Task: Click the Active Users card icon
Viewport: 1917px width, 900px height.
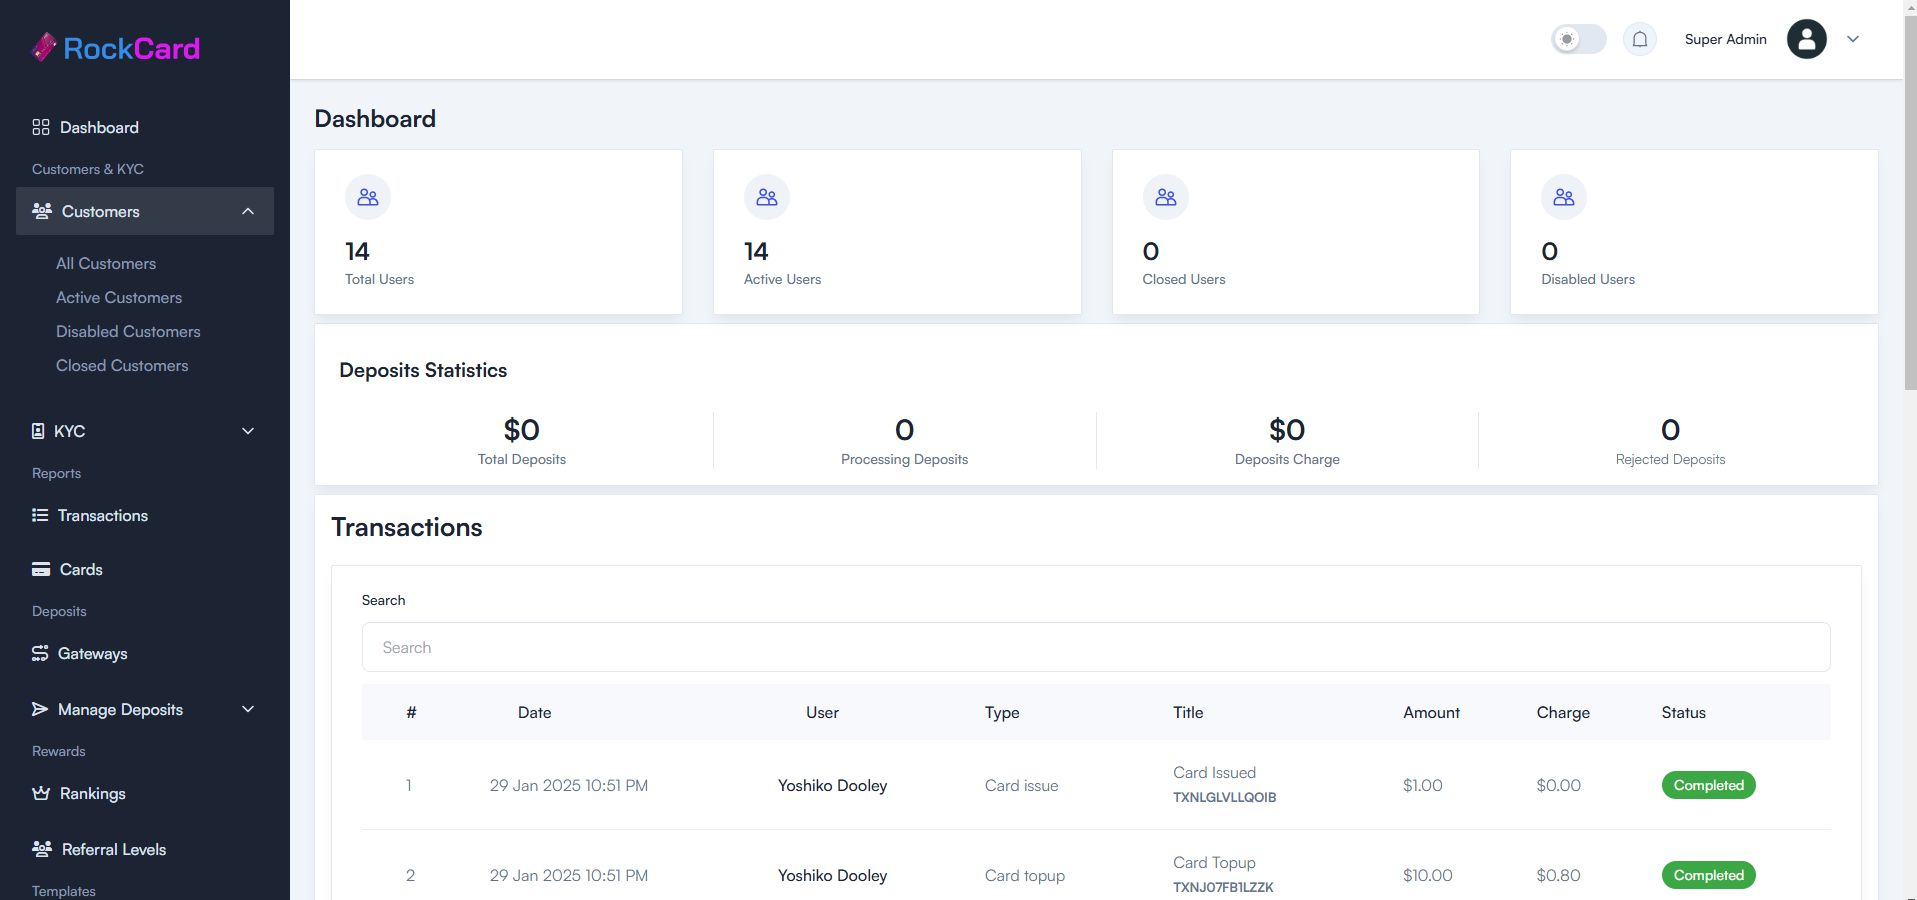Action: pyautogui.click(x=766, y=197)
